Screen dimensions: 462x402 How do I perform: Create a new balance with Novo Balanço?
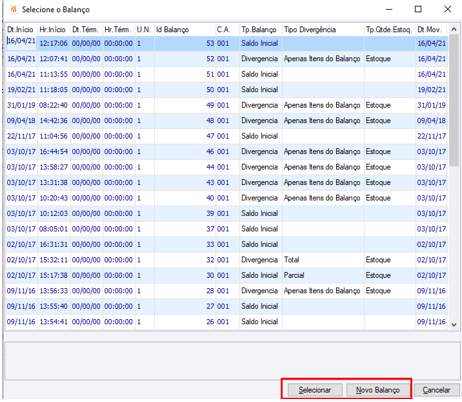pos(378,390)
